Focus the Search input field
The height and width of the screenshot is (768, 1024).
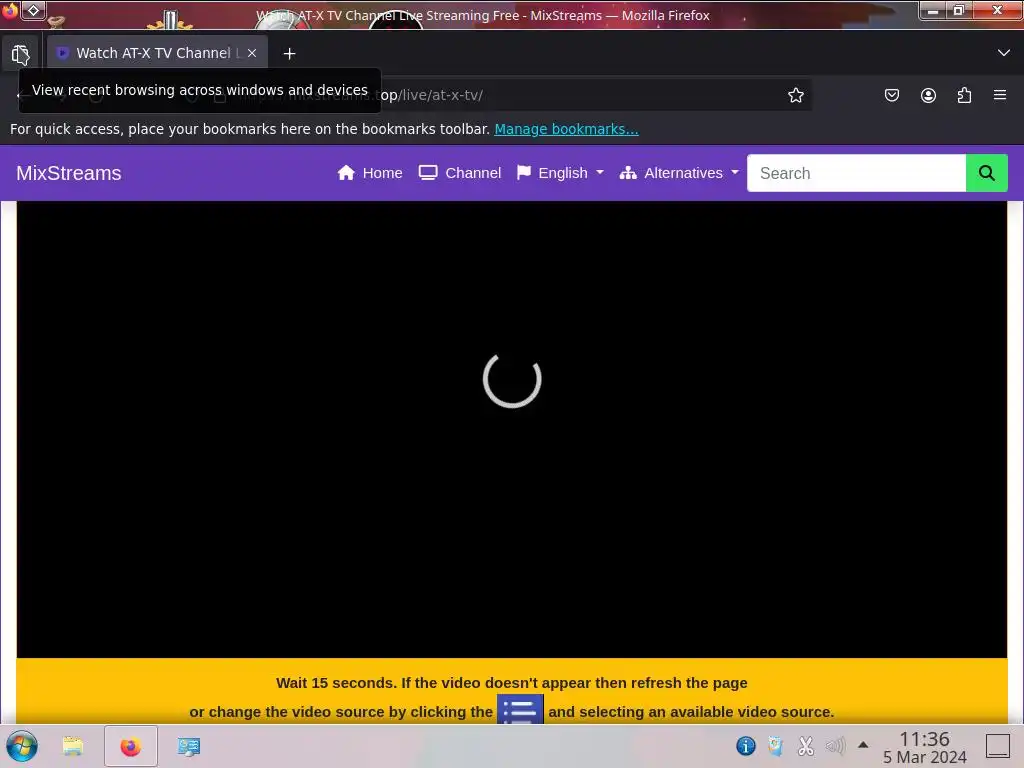[x=856, y=173]
